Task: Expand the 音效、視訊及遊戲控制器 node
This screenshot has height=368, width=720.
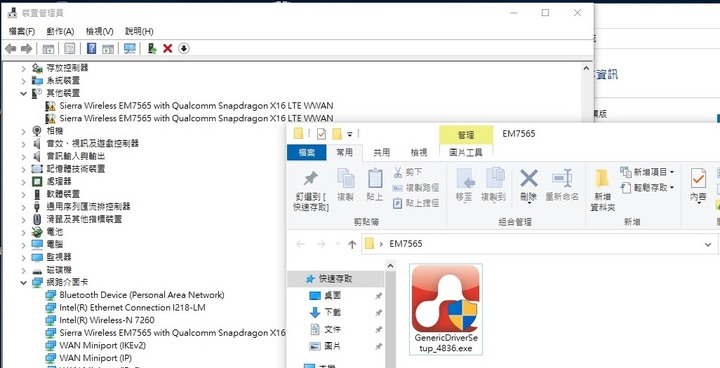Action: (23, 144)
